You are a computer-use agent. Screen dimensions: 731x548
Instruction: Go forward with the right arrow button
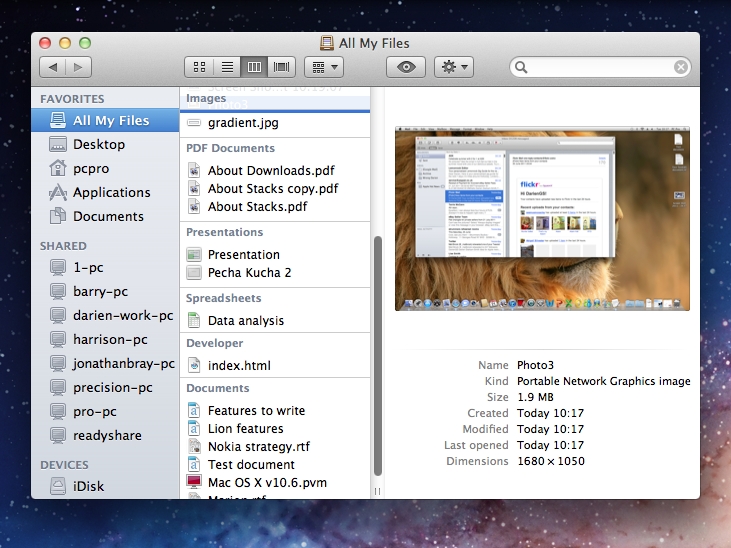point(78,67)
